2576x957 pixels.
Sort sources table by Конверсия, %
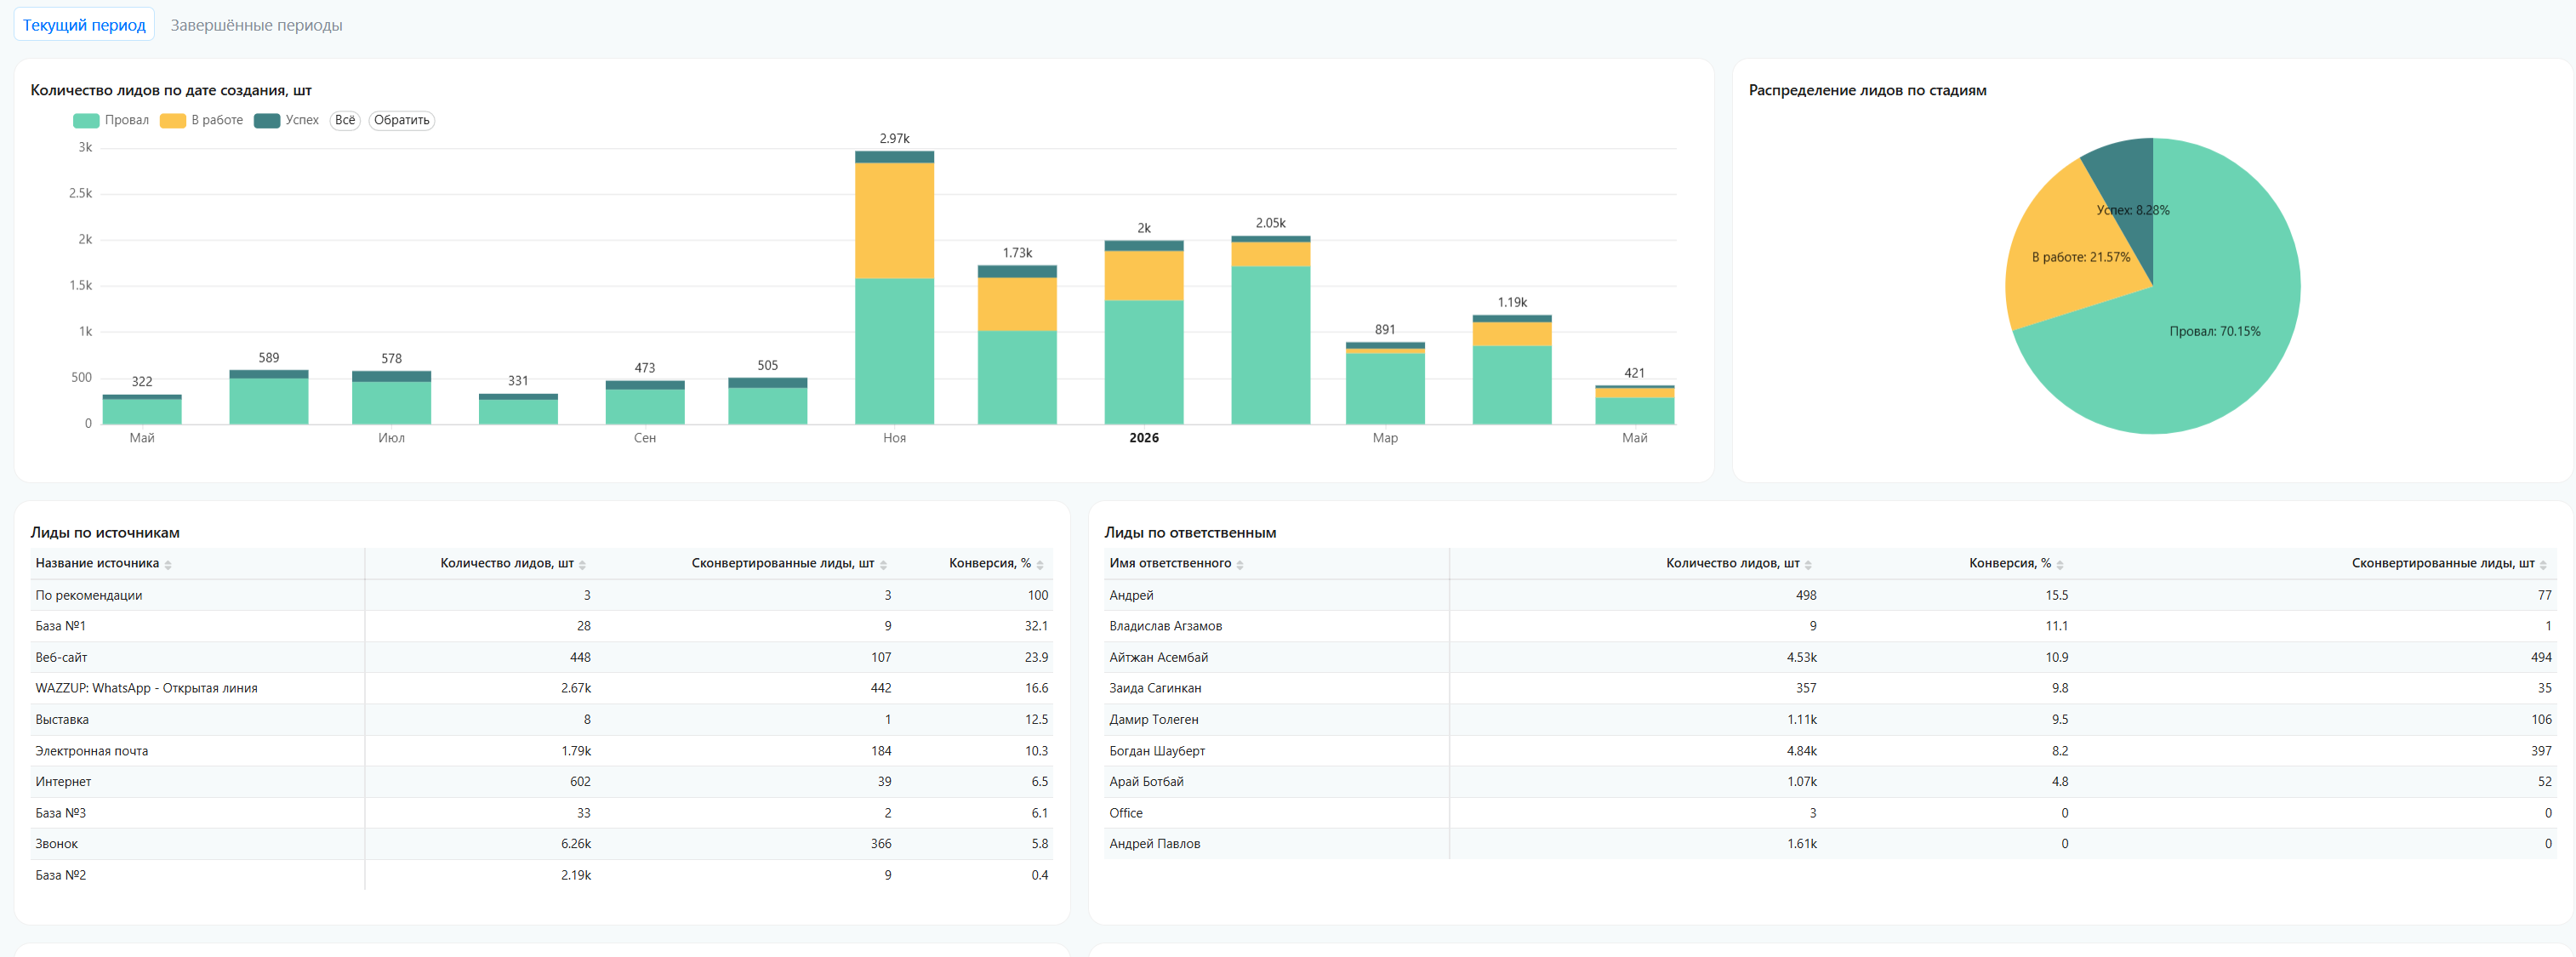point(996,564)
